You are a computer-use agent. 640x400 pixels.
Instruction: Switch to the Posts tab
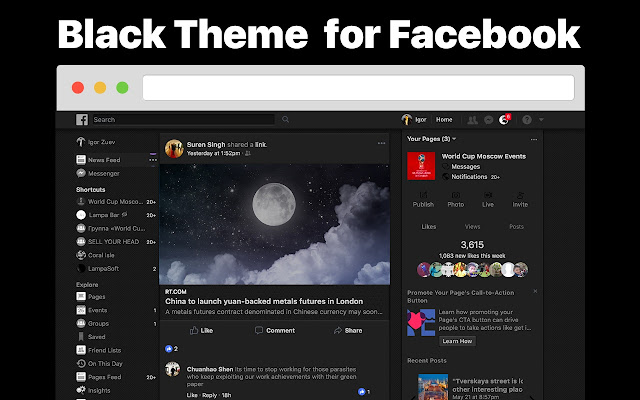[516, 227]
